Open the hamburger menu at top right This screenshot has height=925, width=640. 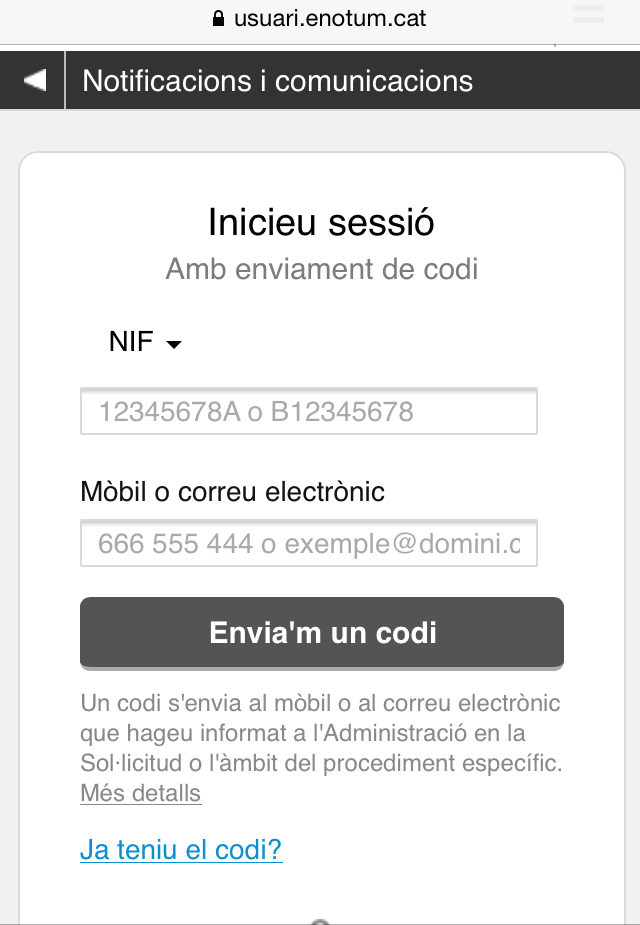click(589, 14)
